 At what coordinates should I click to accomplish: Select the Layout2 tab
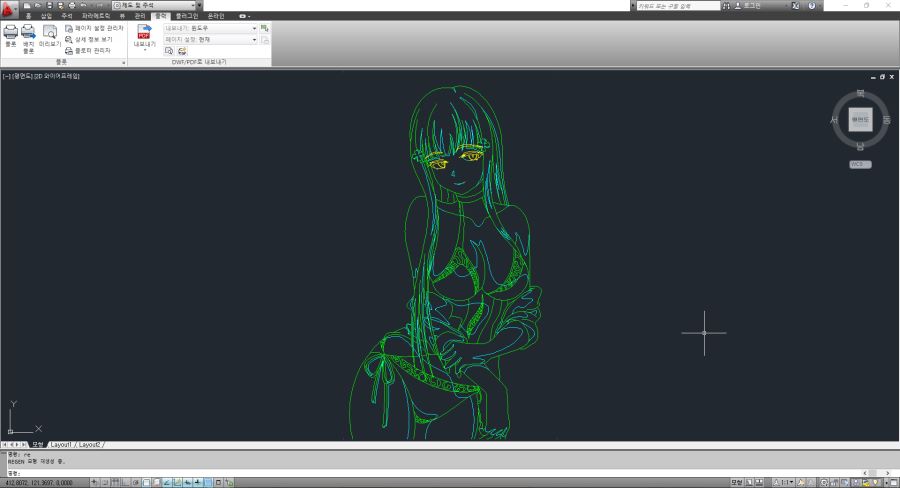90,444
